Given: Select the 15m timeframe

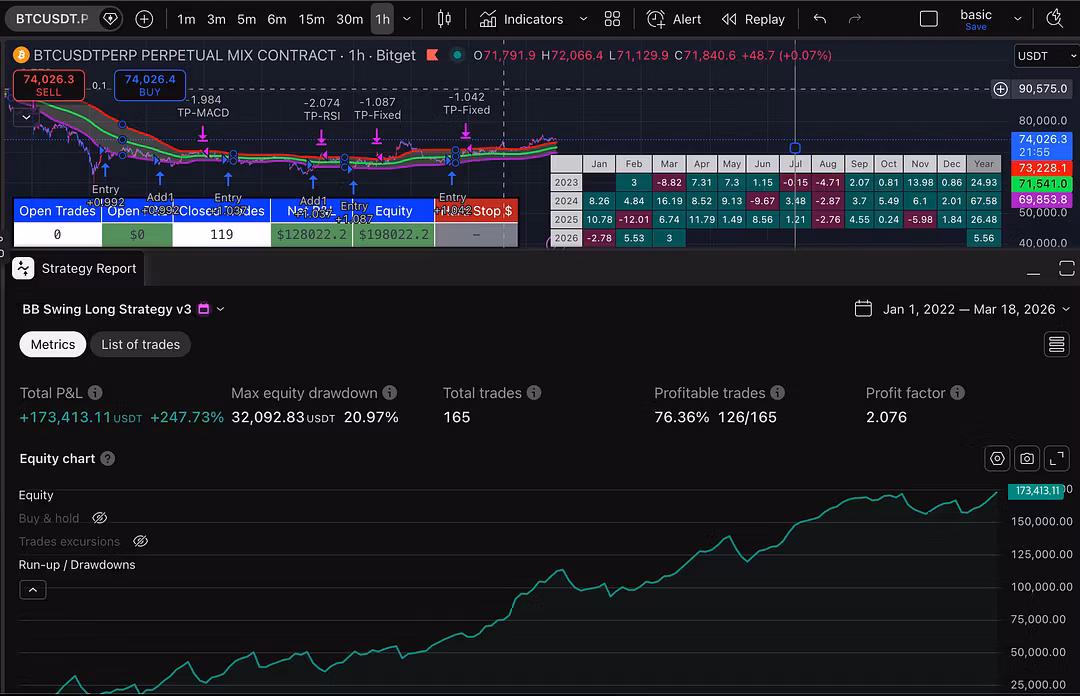Looking at the screenshot, I should 311,19.
